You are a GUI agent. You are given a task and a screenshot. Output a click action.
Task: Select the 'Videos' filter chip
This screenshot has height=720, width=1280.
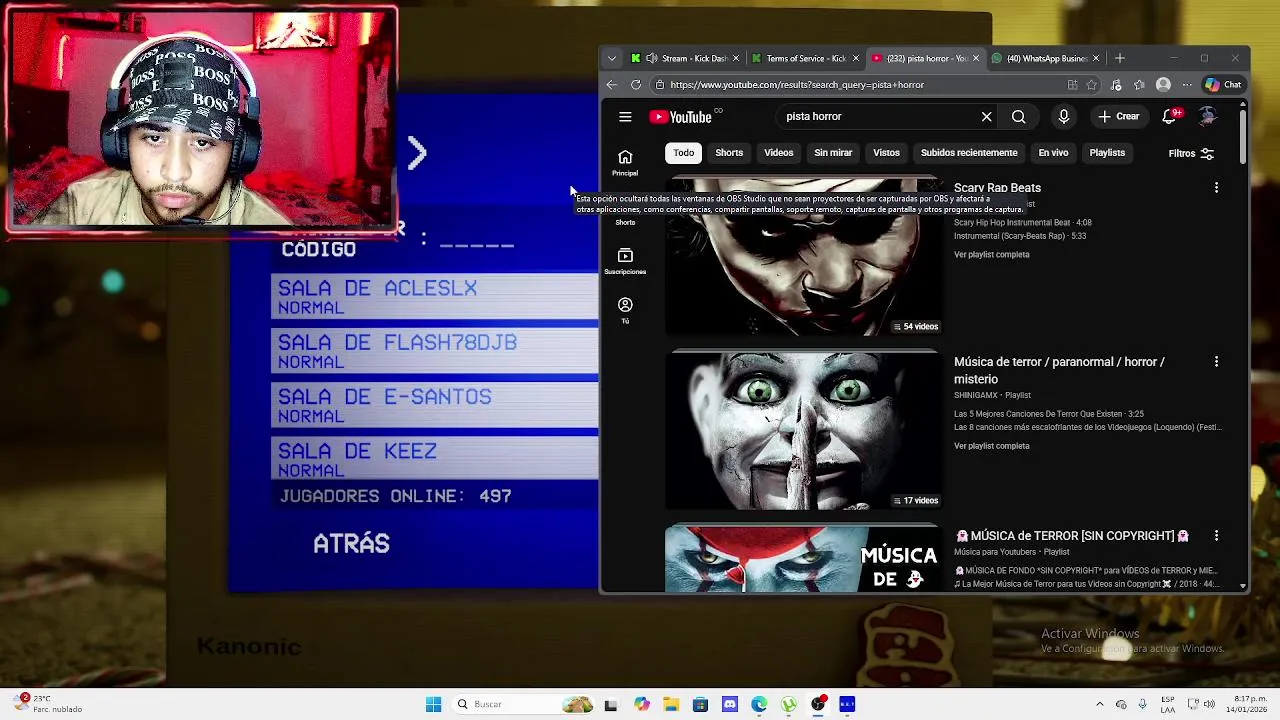pyautogui.click(x=778, y=153)
